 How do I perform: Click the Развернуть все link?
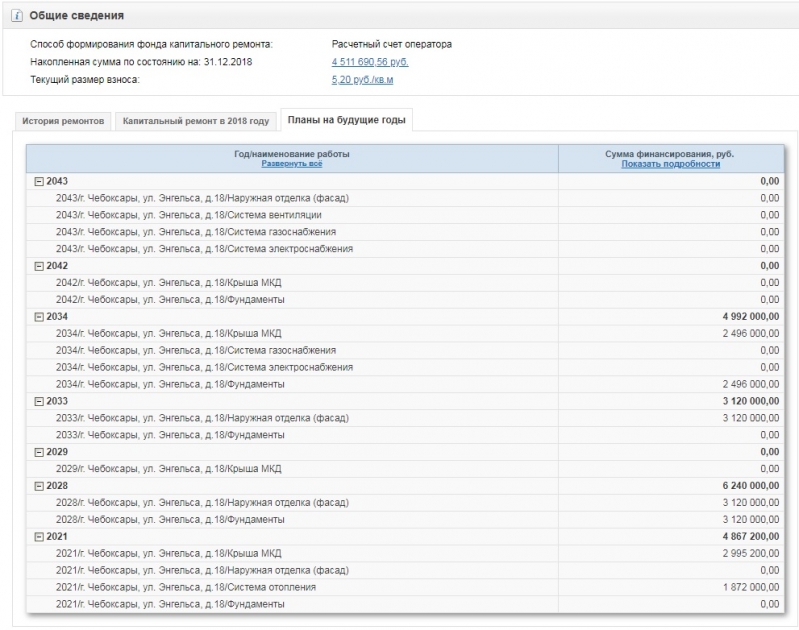pyautogui.click(x=291, y=164)
